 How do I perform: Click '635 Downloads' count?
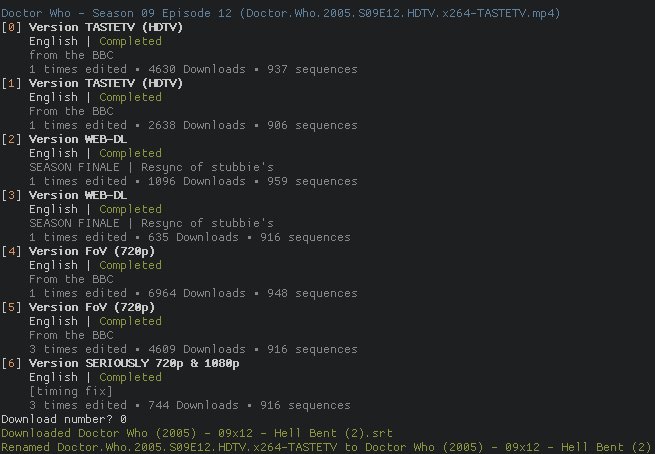coord(193,237)
